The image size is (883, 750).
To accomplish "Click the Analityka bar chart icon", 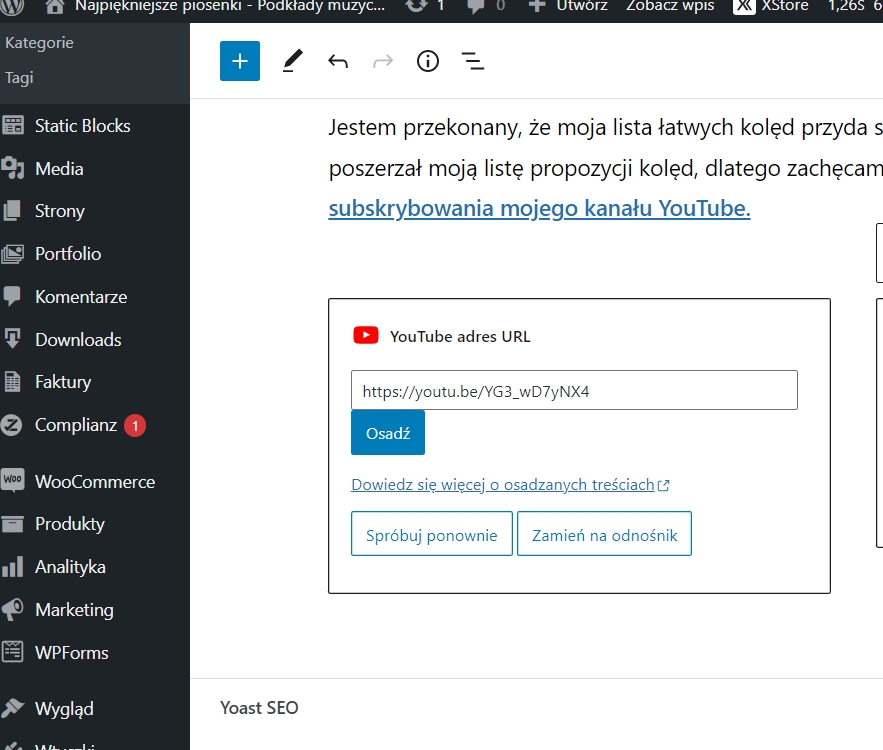I will click(x=12, y=567).
